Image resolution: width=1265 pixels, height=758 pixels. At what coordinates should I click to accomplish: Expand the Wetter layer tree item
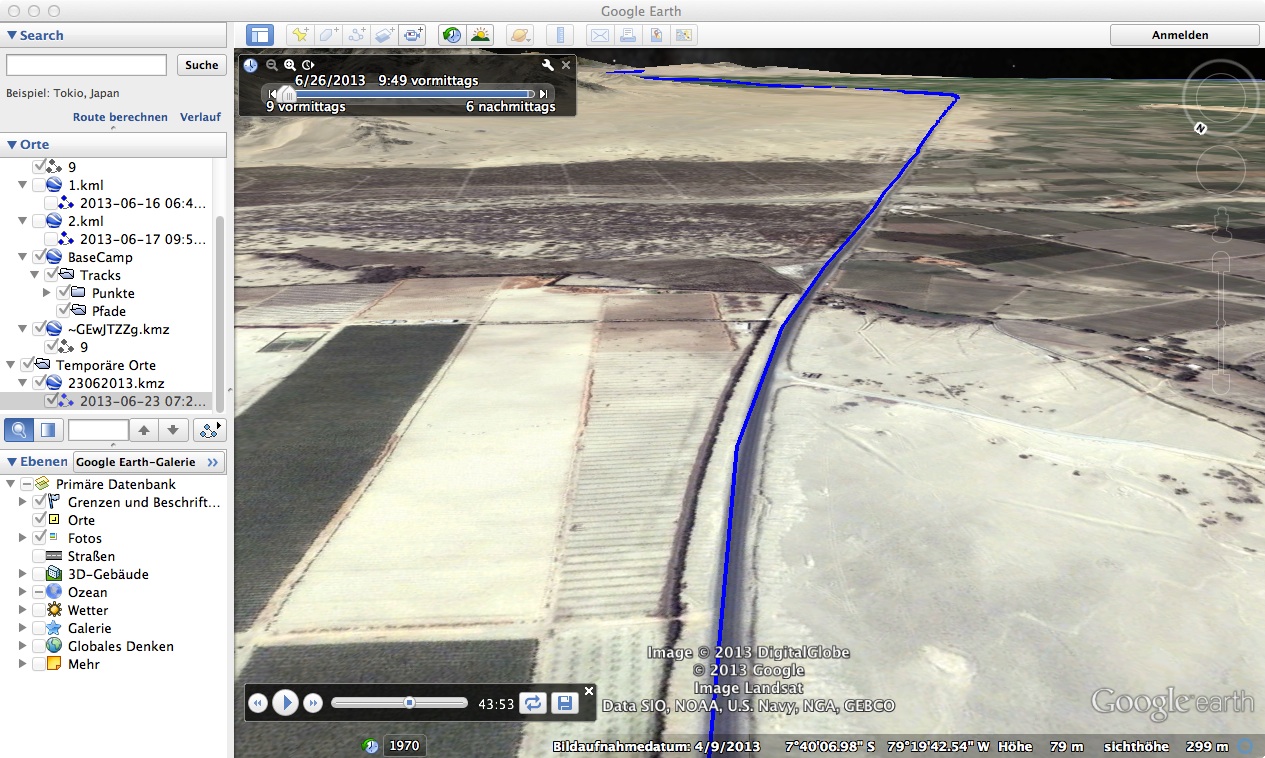[23, 610]
